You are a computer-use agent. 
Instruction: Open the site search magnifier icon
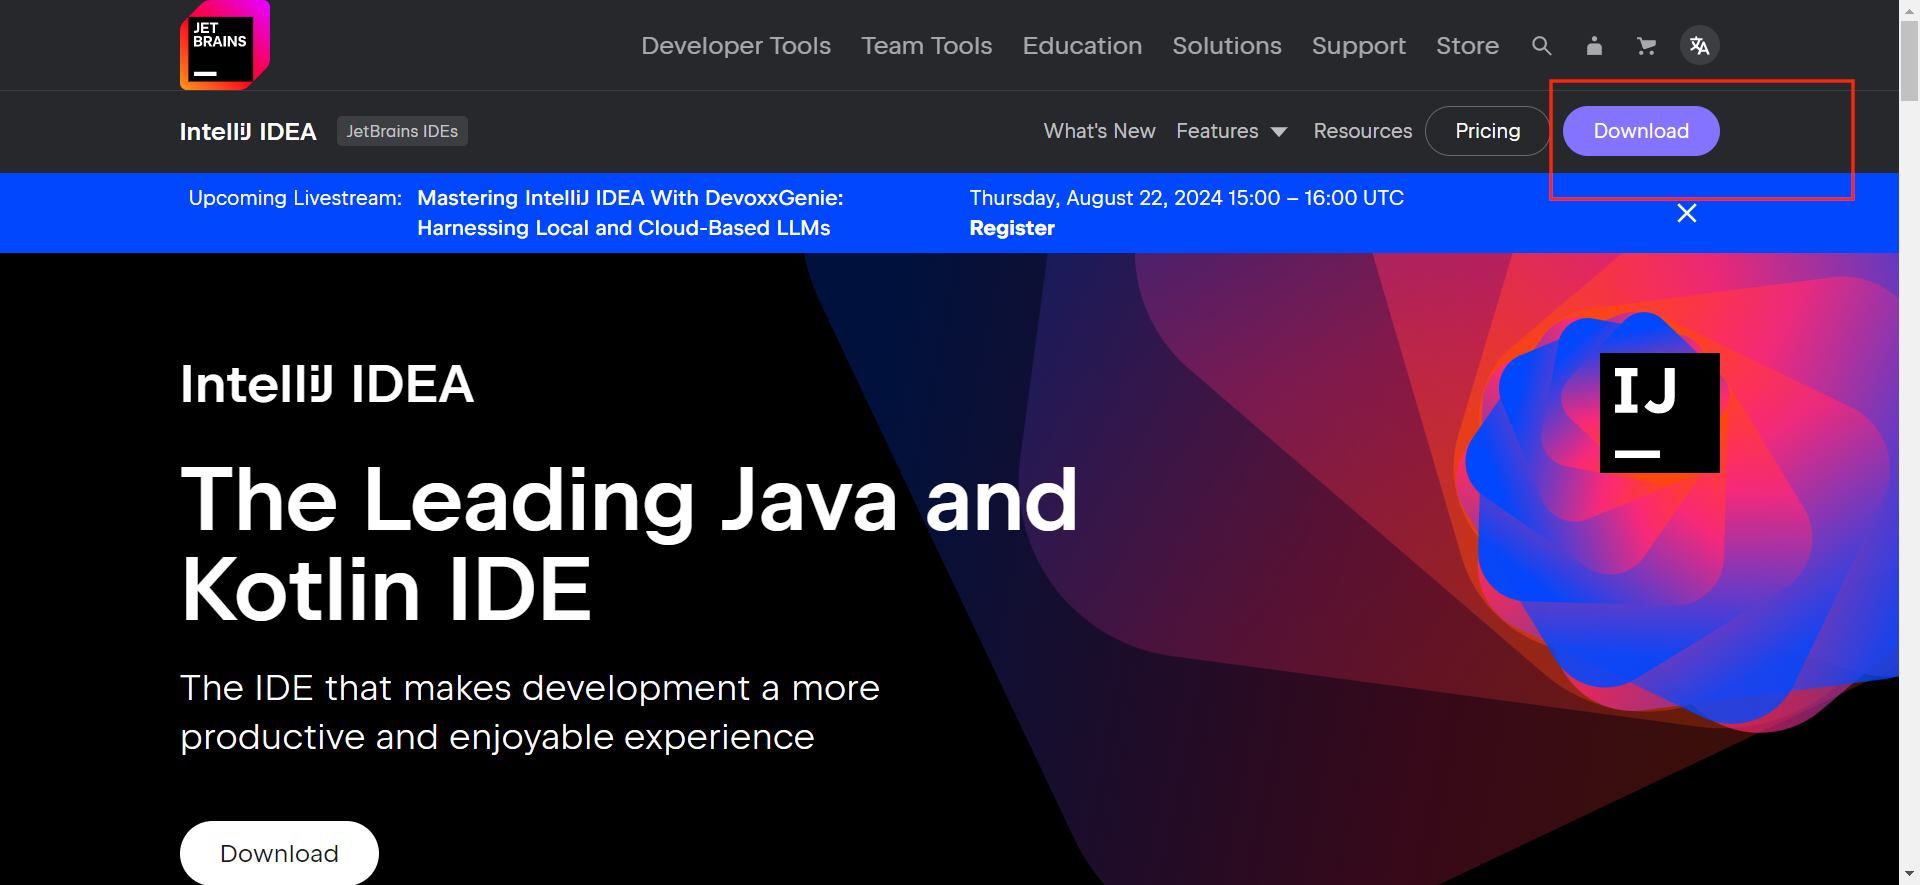tap(1541, 46)
